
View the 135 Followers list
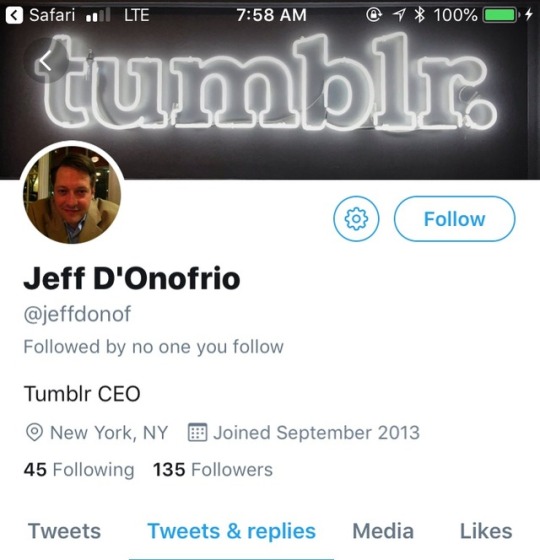click(x=212, y=469)
